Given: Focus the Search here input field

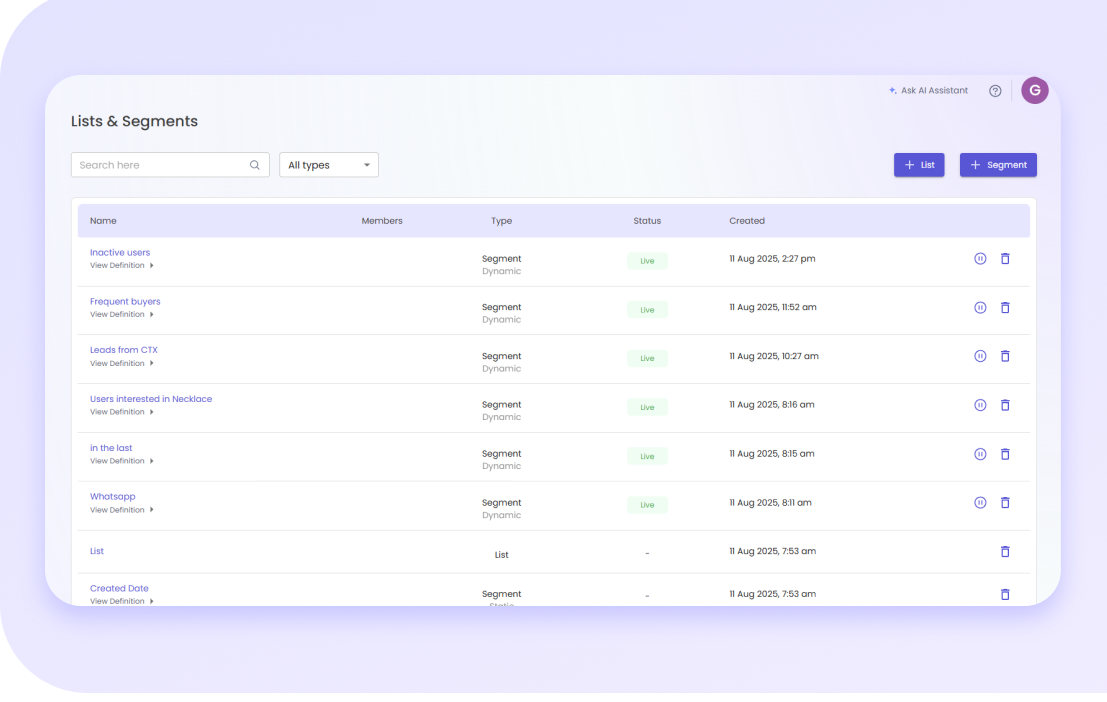Looking at the screenshot, I should (170, 165).
